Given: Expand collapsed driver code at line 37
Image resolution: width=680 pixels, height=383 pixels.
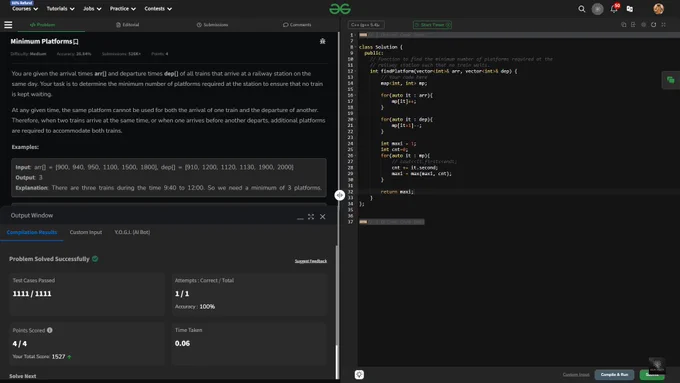Looking at the screenshot, I should click(363, 222).
